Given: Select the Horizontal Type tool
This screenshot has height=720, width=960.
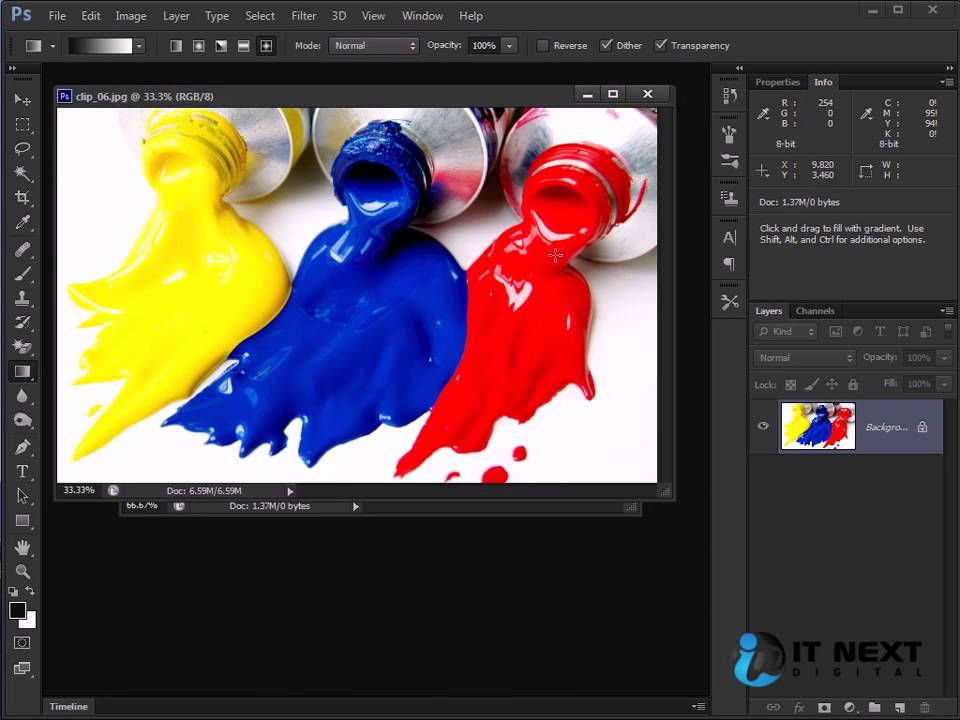Looking at the screenshot, I should (x=22, y=471).
